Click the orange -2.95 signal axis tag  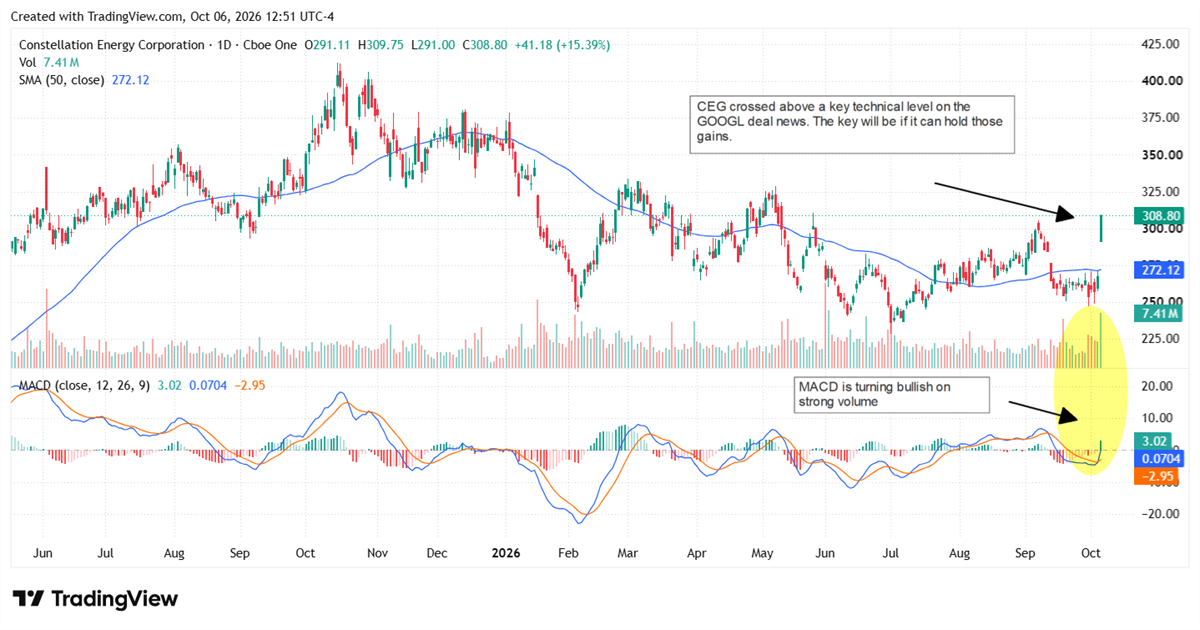[1157, 476]
